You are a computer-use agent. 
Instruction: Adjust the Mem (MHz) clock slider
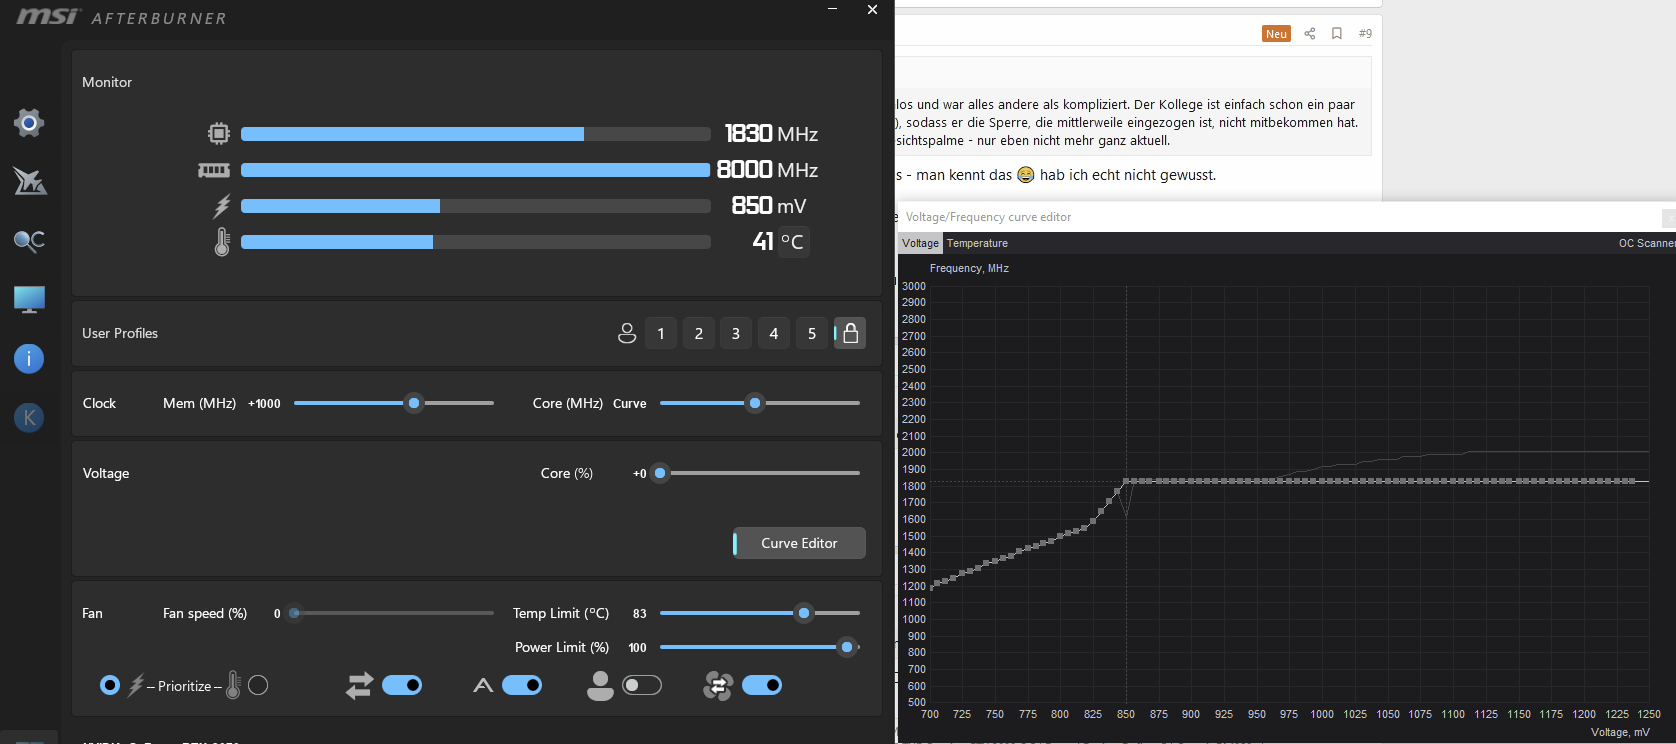(414, 403)
